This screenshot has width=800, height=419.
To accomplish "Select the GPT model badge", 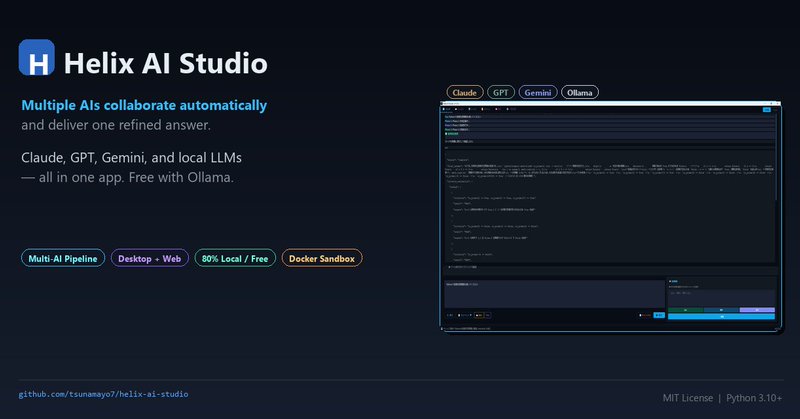I will (x=500, y=92).
